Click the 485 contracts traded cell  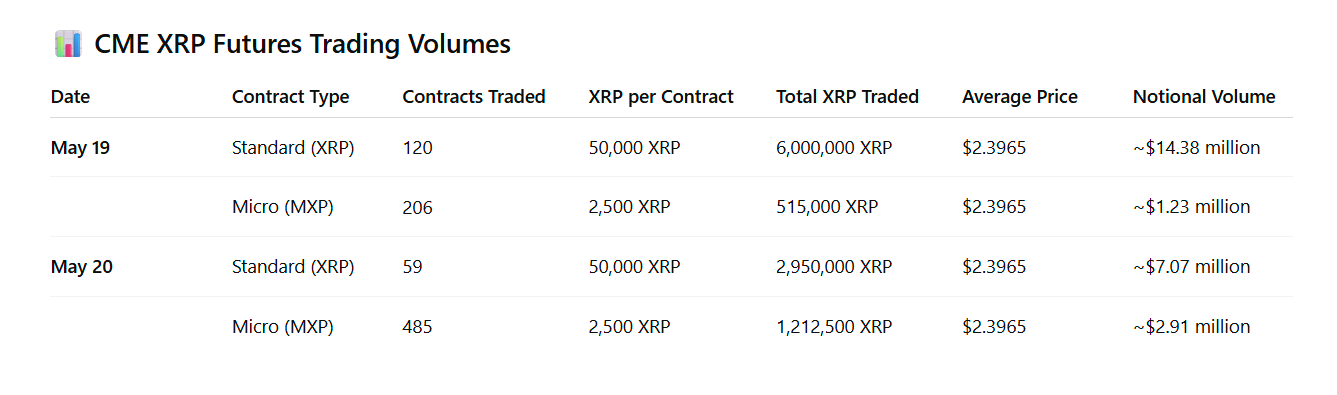418,327
